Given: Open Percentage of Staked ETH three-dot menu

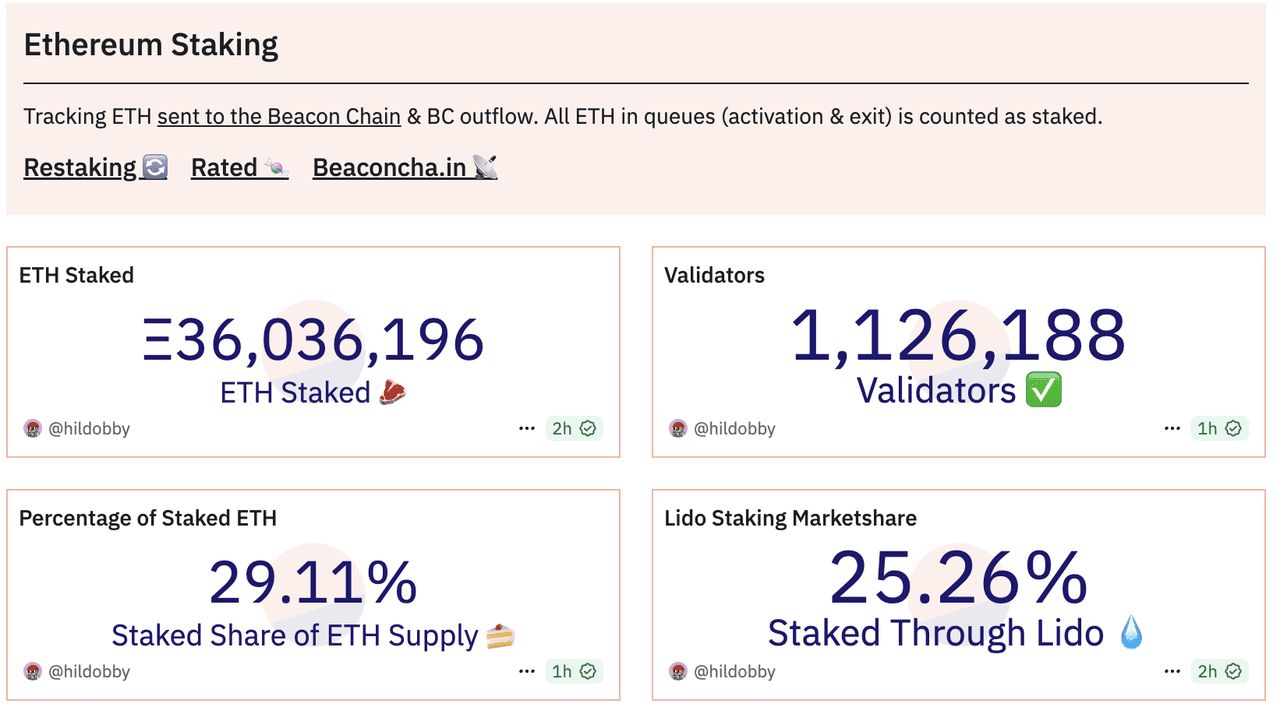Looking at the screenshot, I should coord(527,671).
